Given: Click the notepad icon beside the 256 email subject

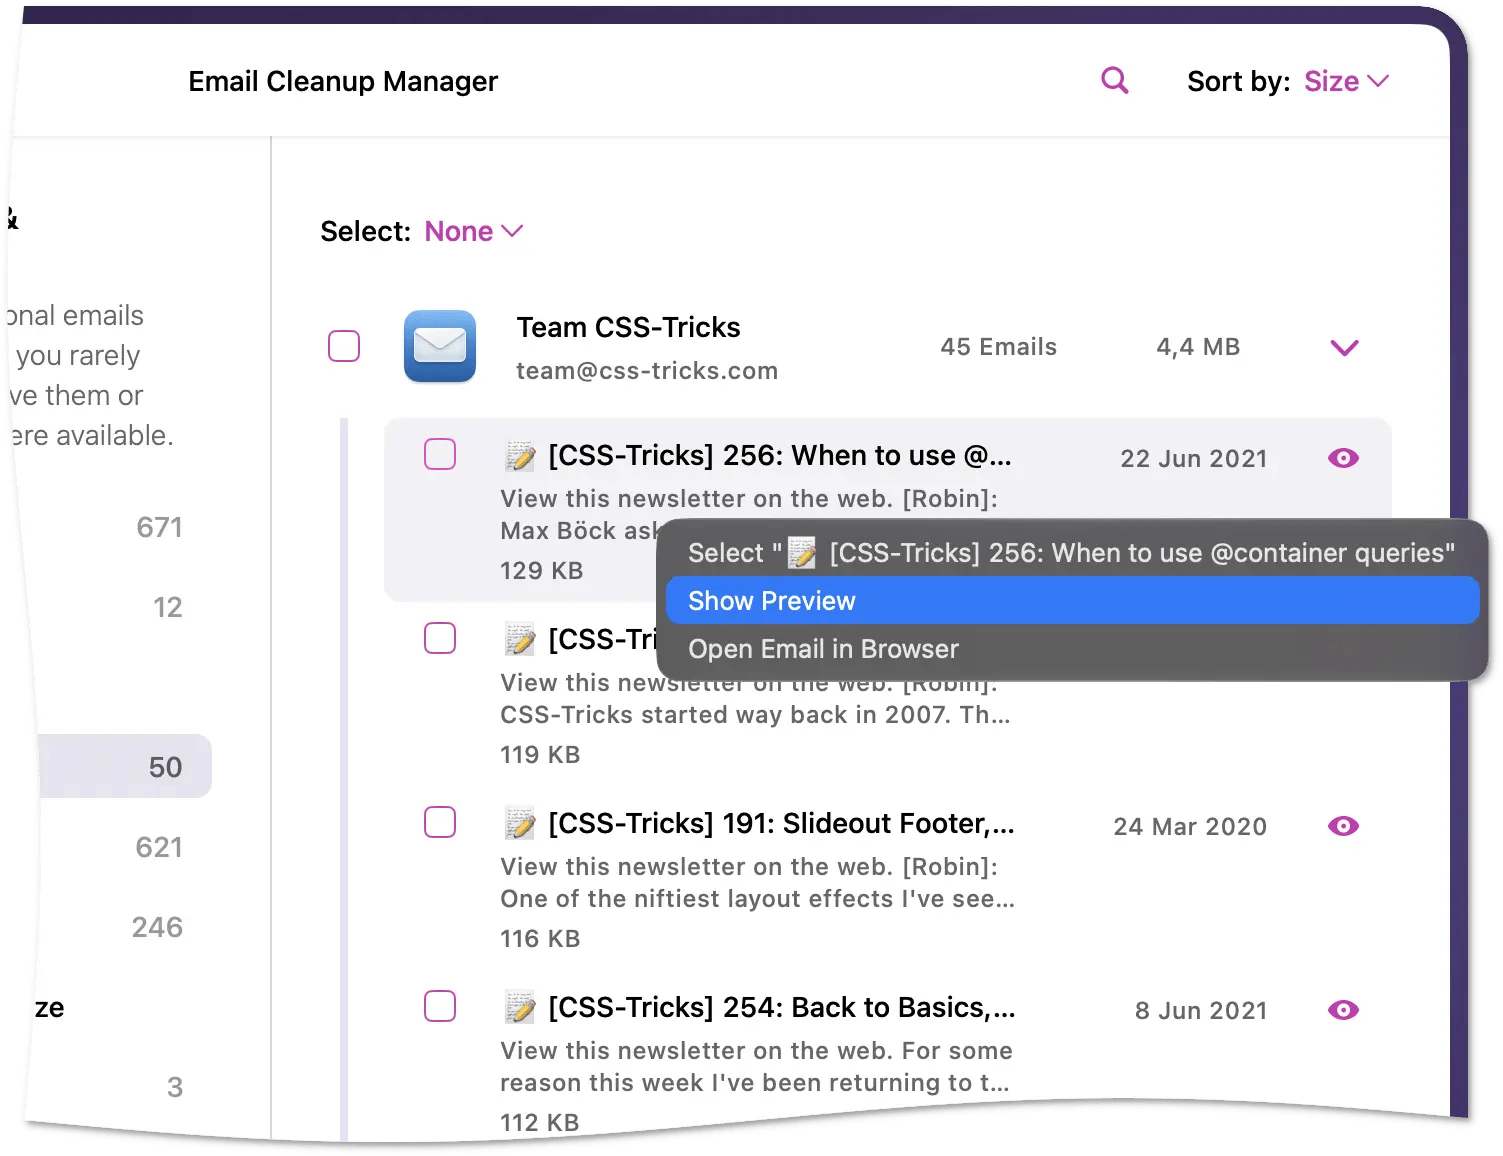Looking at the screenshot, I should pyautogui.click(x=520, y=456).
